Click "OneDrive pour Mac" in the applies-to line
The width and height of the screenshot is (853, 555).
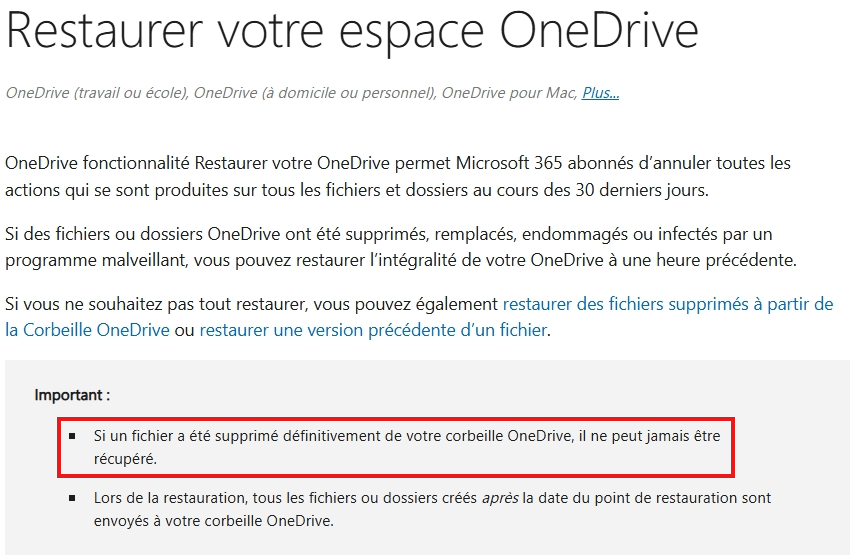(508, 93)
